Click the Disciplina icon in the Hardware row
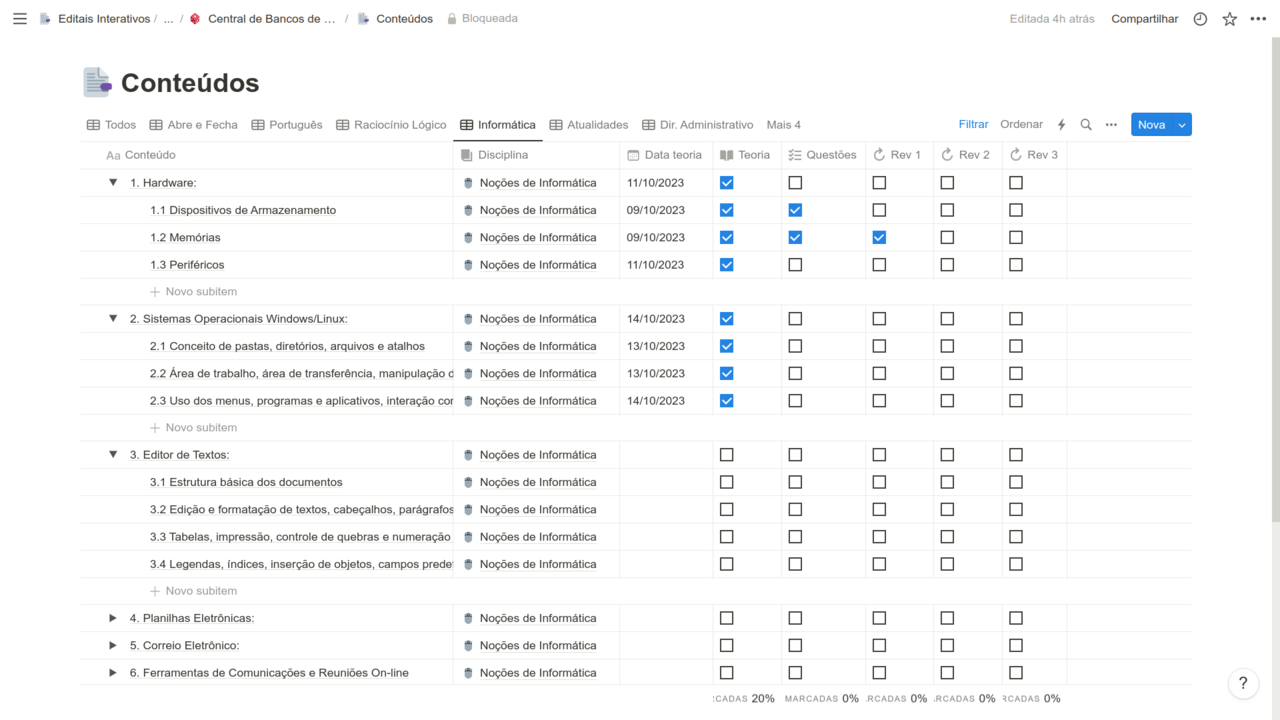This screenshot has width=1280, height=720. click(468, 183)
